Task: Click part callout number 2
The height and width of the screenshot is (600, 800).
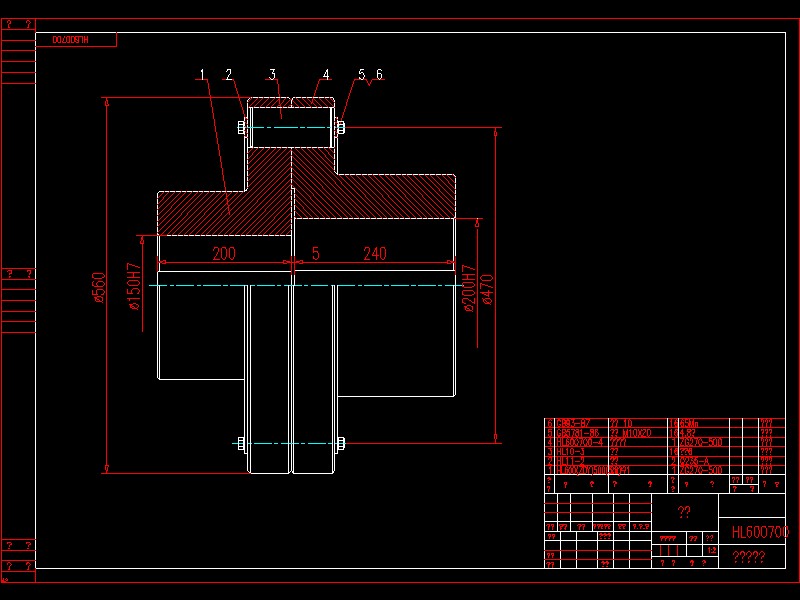Action: pyautogui.click(x=229, y=74)
